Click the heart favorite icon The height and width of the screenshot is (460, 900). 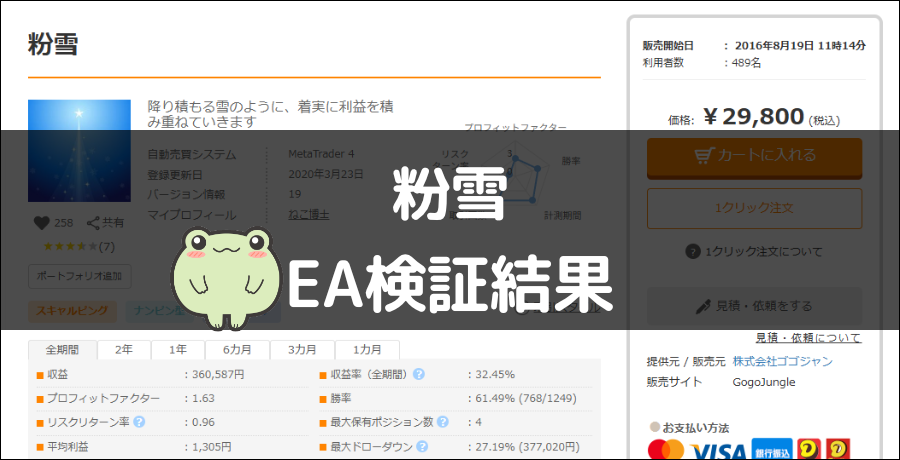(41, 223)
